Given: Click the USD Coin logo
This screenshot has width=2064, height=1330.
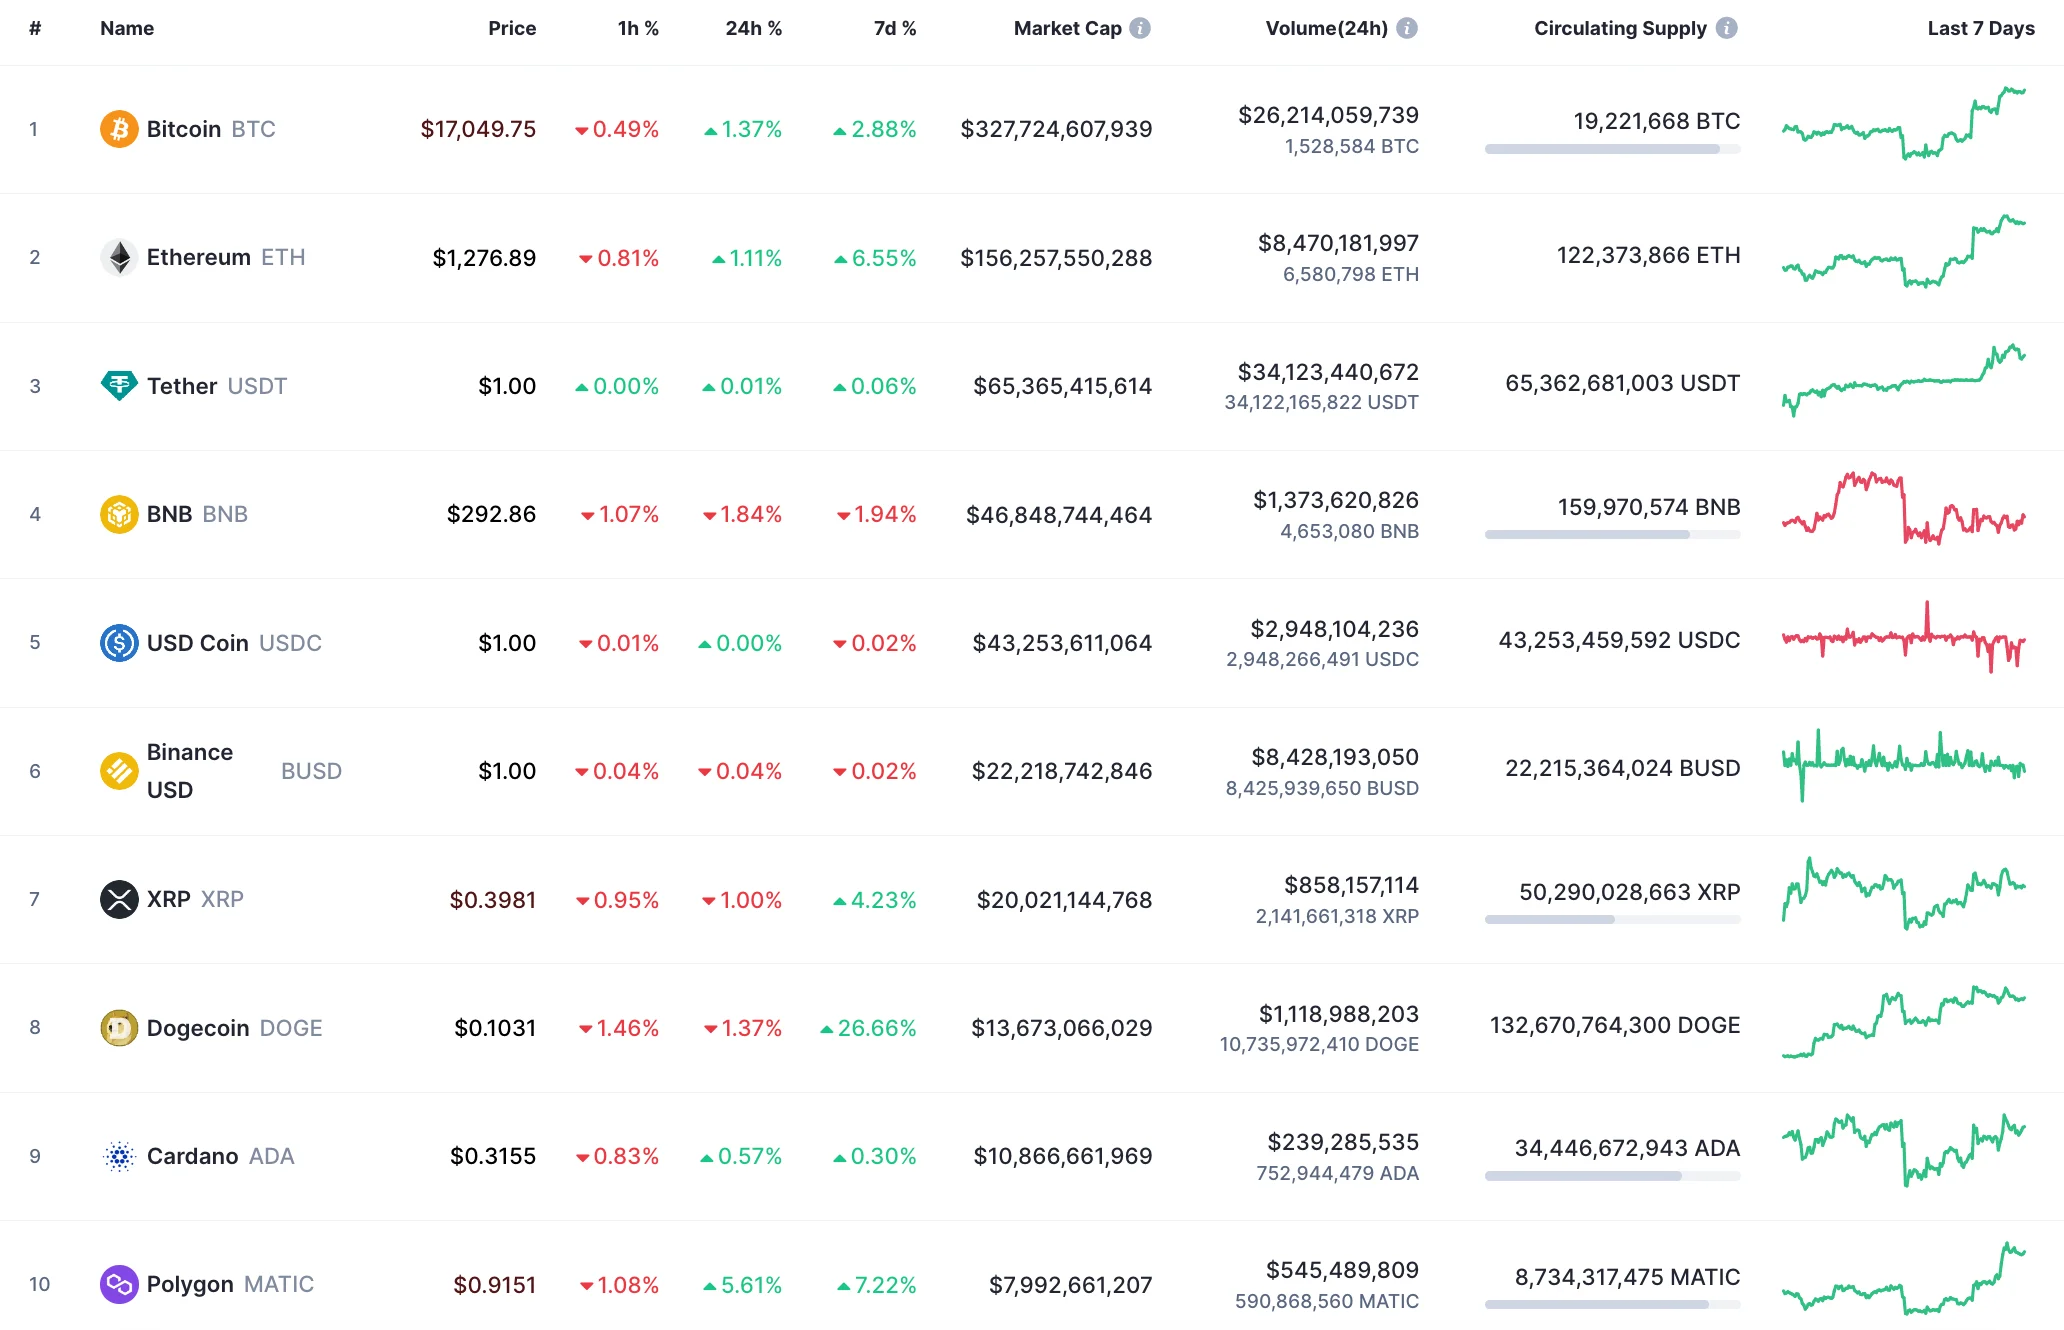Looking at the screenshot, I should click(x=119, y=643).
